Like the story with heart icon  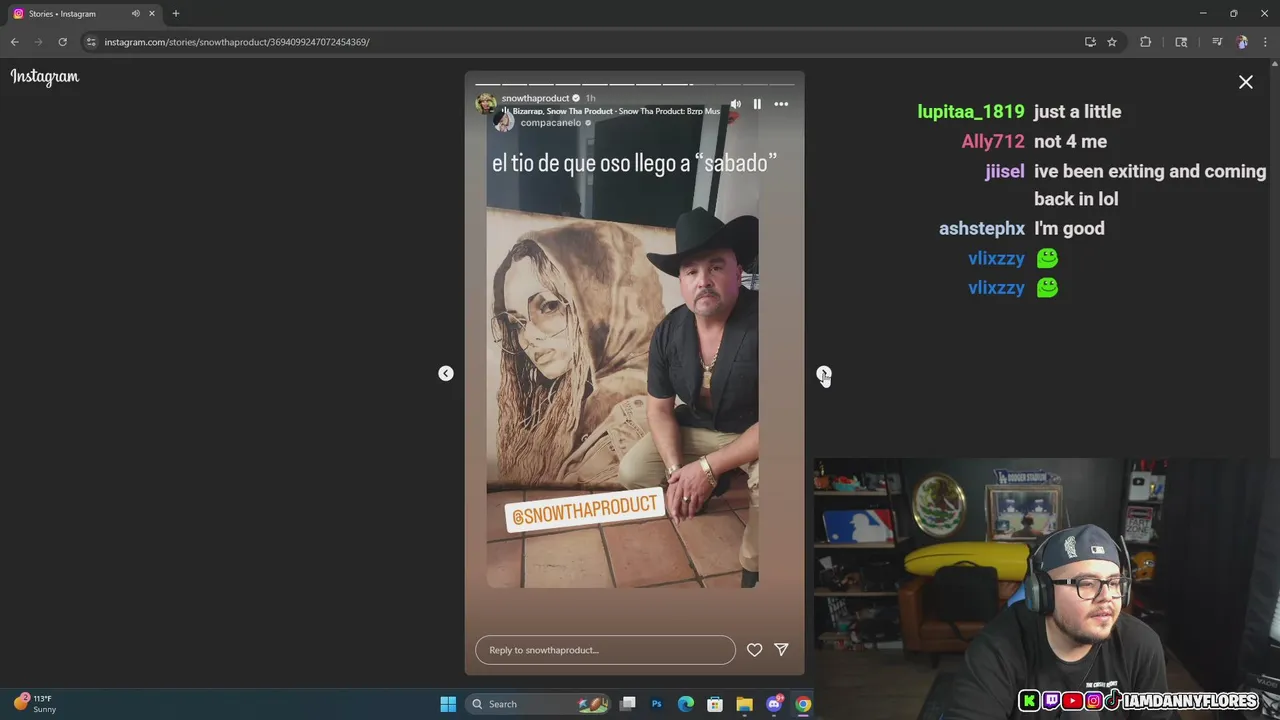[755, 650]
